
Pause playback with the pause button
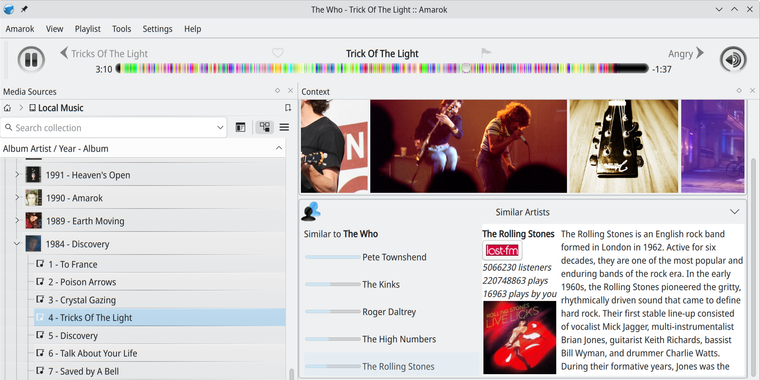(32, 60)
